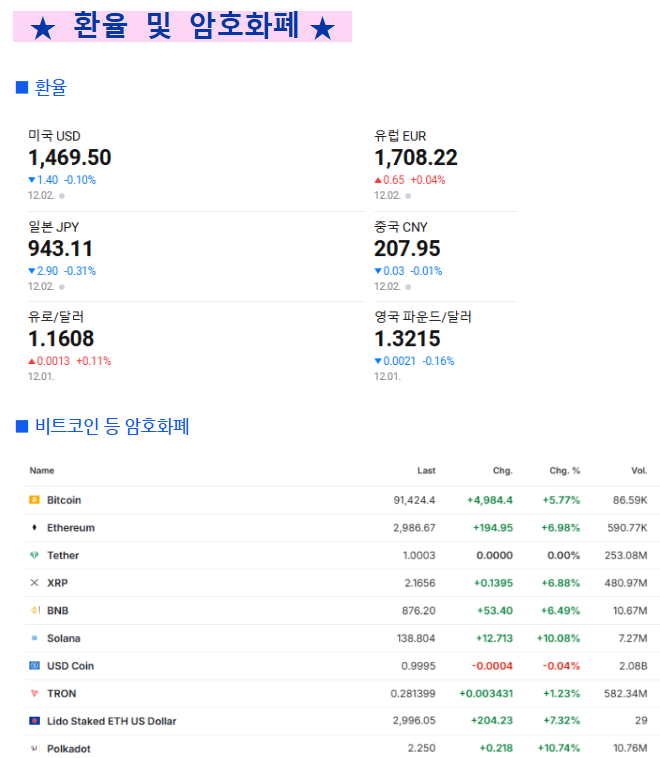Open the Bitcoin name link
Screen dimensions: 660x758
pos(64,500)
